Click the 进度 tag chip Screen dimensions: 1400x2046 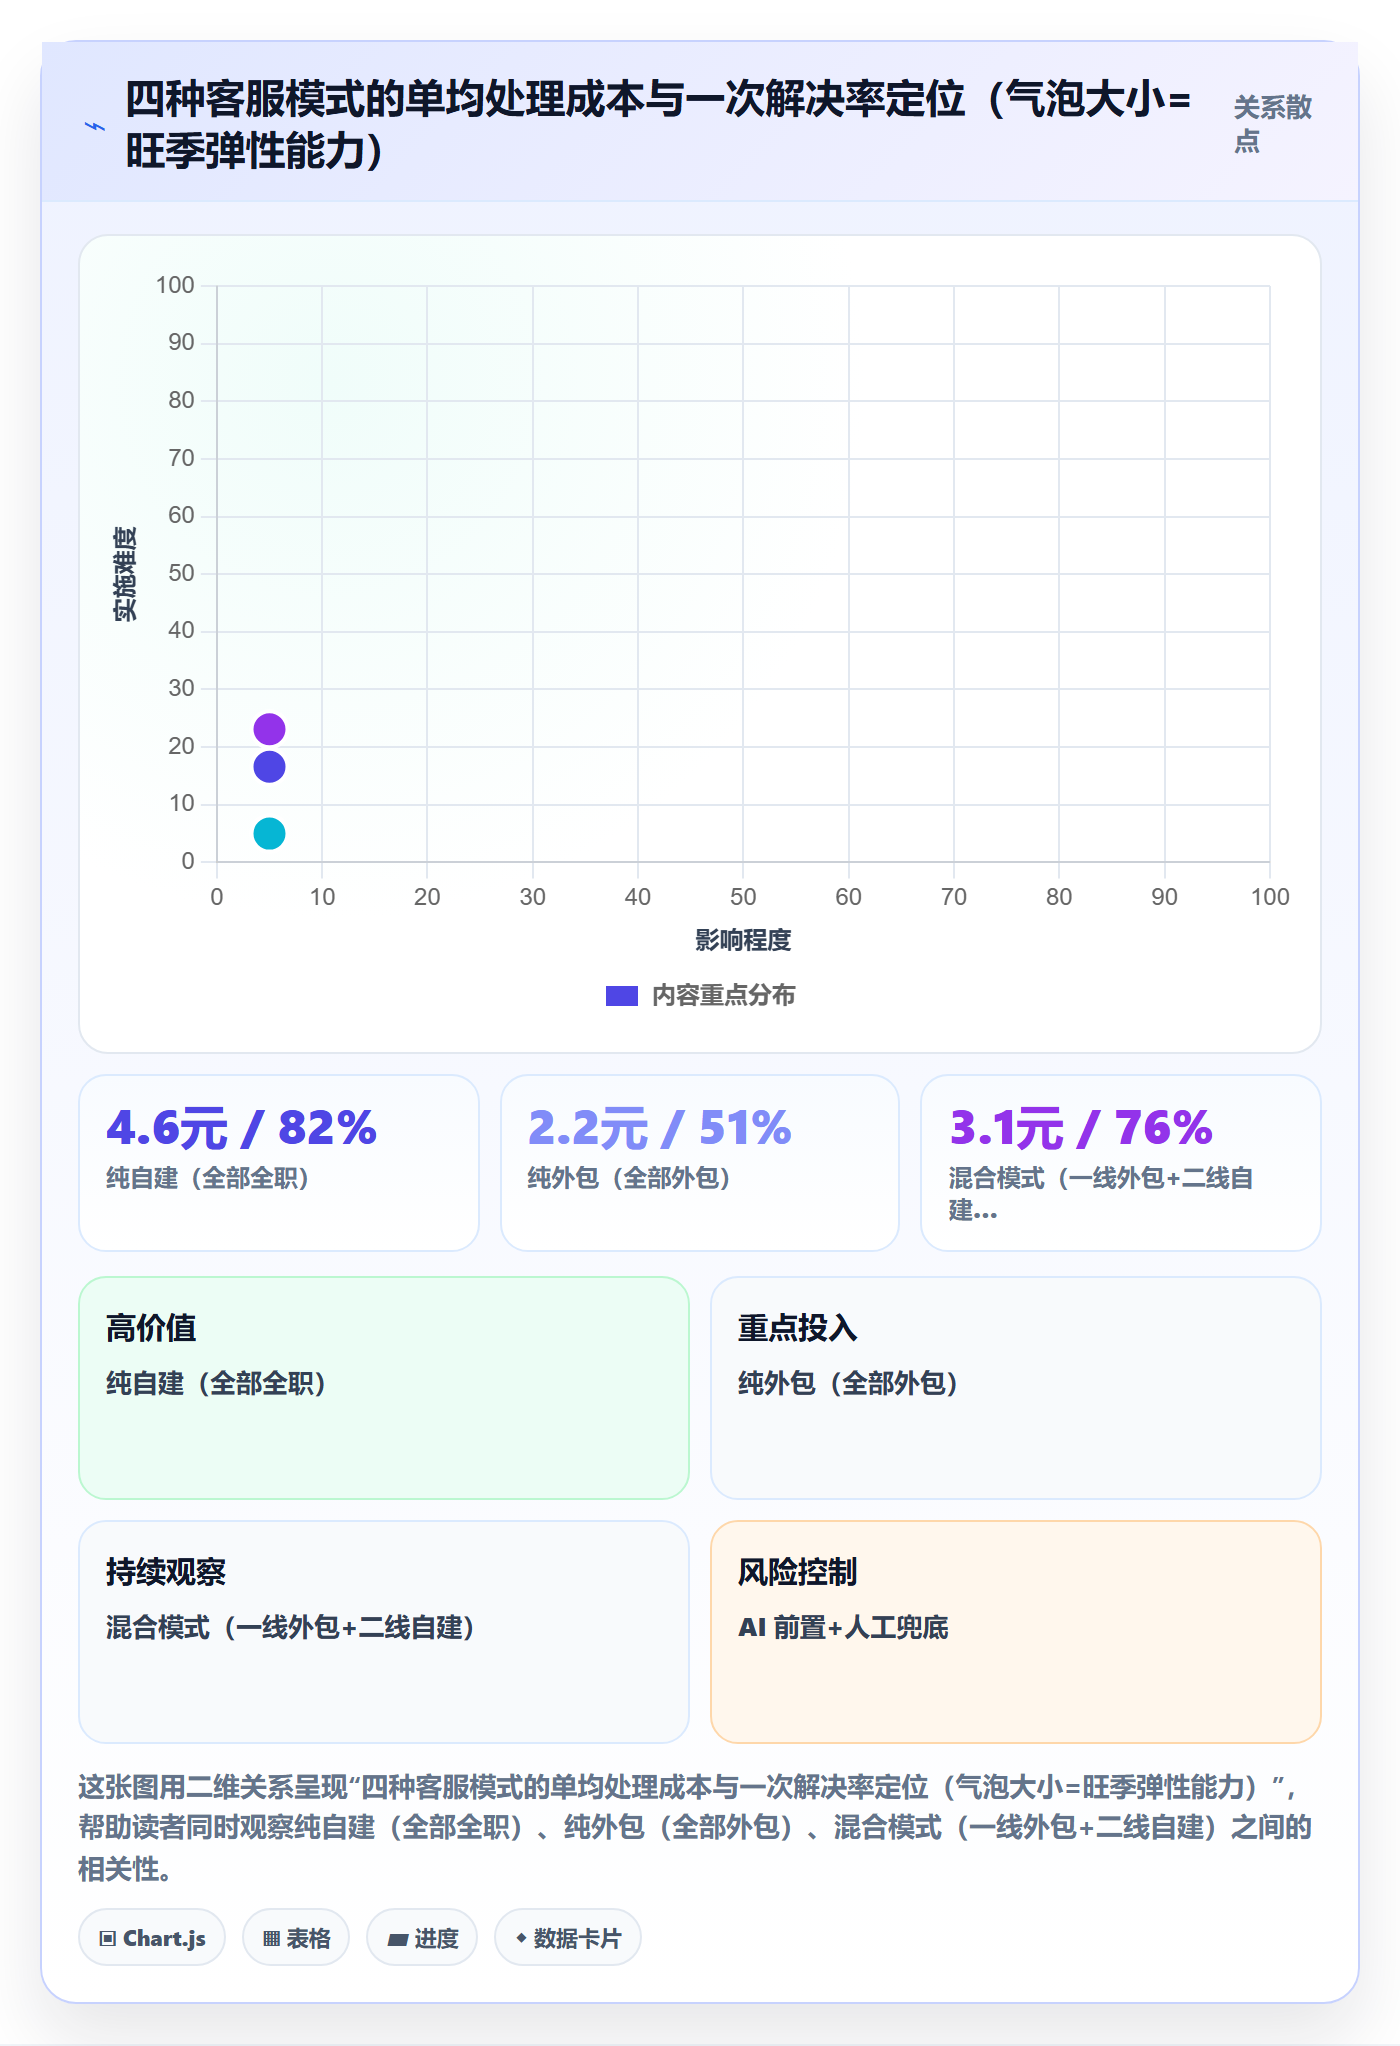(422, 1938)
